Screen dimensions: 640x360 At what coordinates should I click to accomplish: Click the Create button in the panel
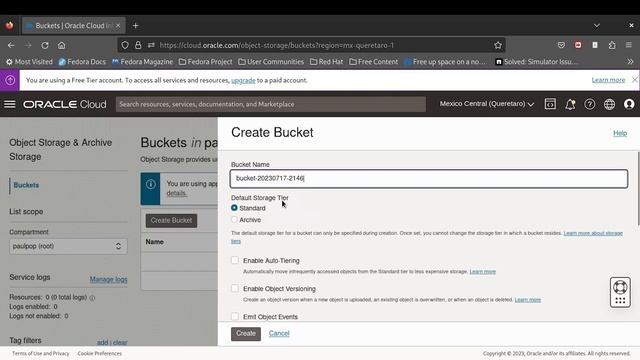click(x=246, y=333)
